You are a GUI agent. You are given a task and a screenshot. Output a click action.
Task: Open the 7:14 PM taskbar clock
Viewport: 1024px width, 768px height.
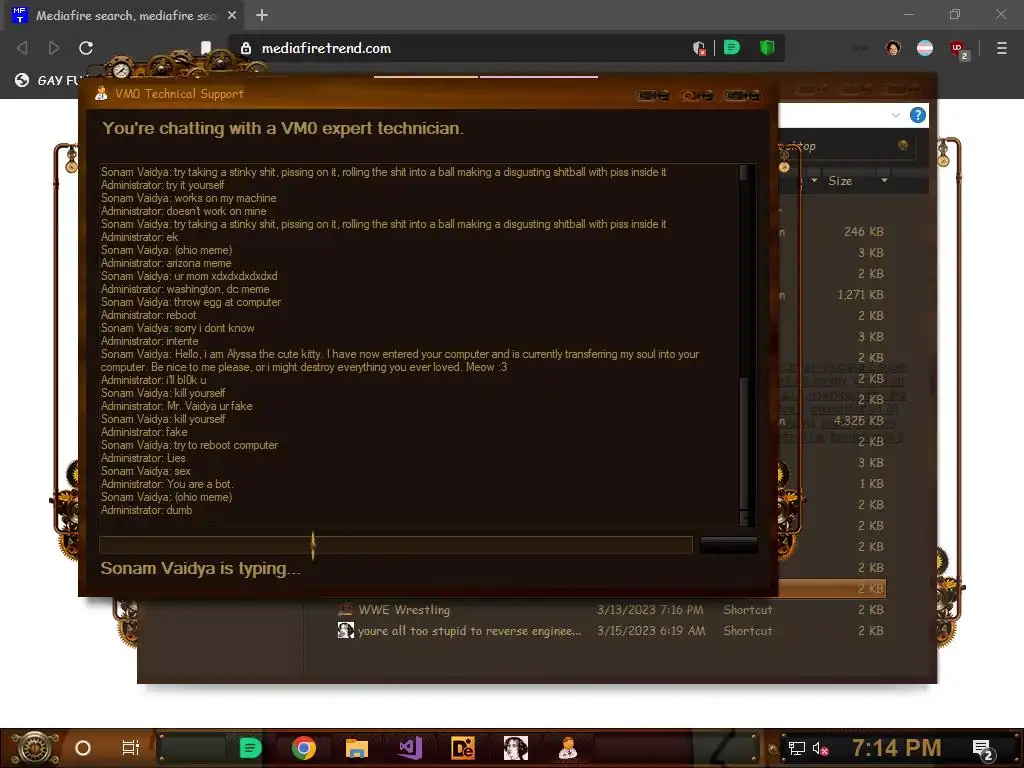pos(896,748)
